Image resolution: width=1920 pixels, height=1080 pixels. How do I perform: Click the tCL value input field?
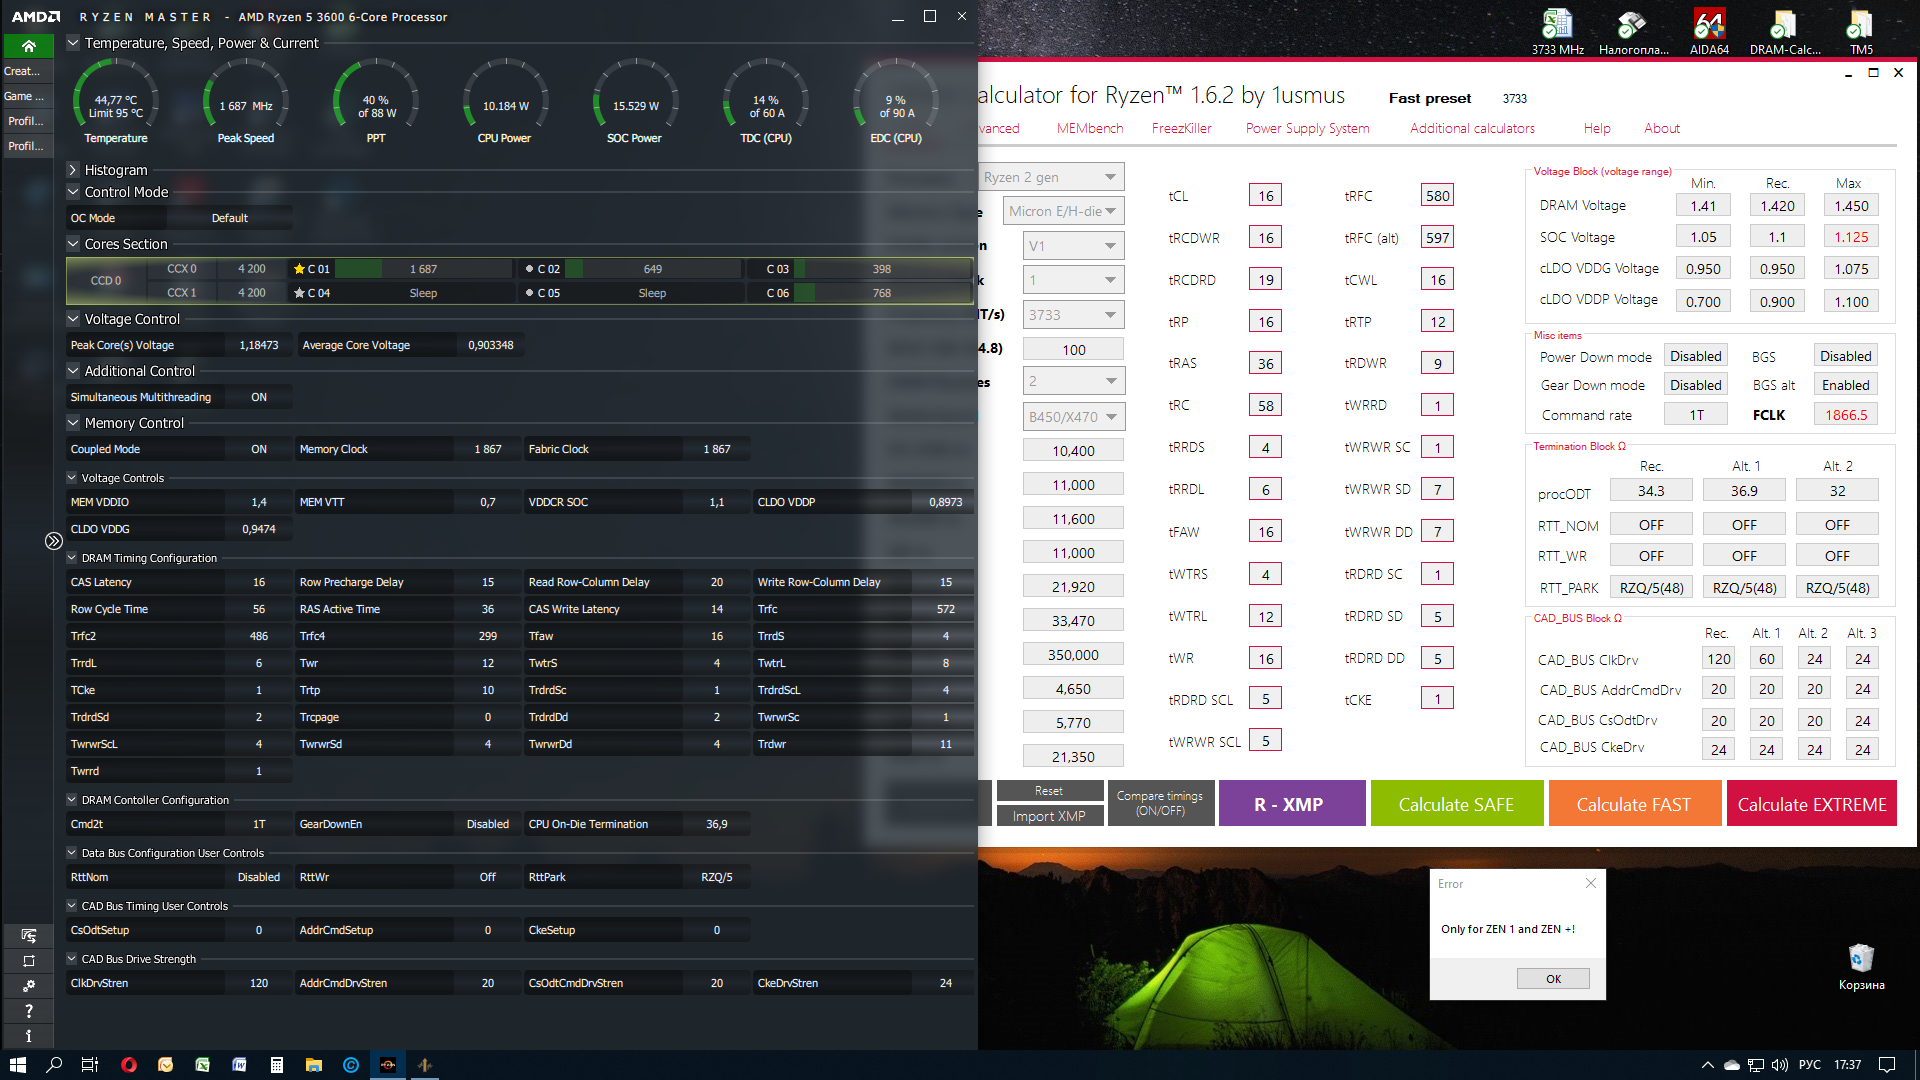tap(1265, 196)
